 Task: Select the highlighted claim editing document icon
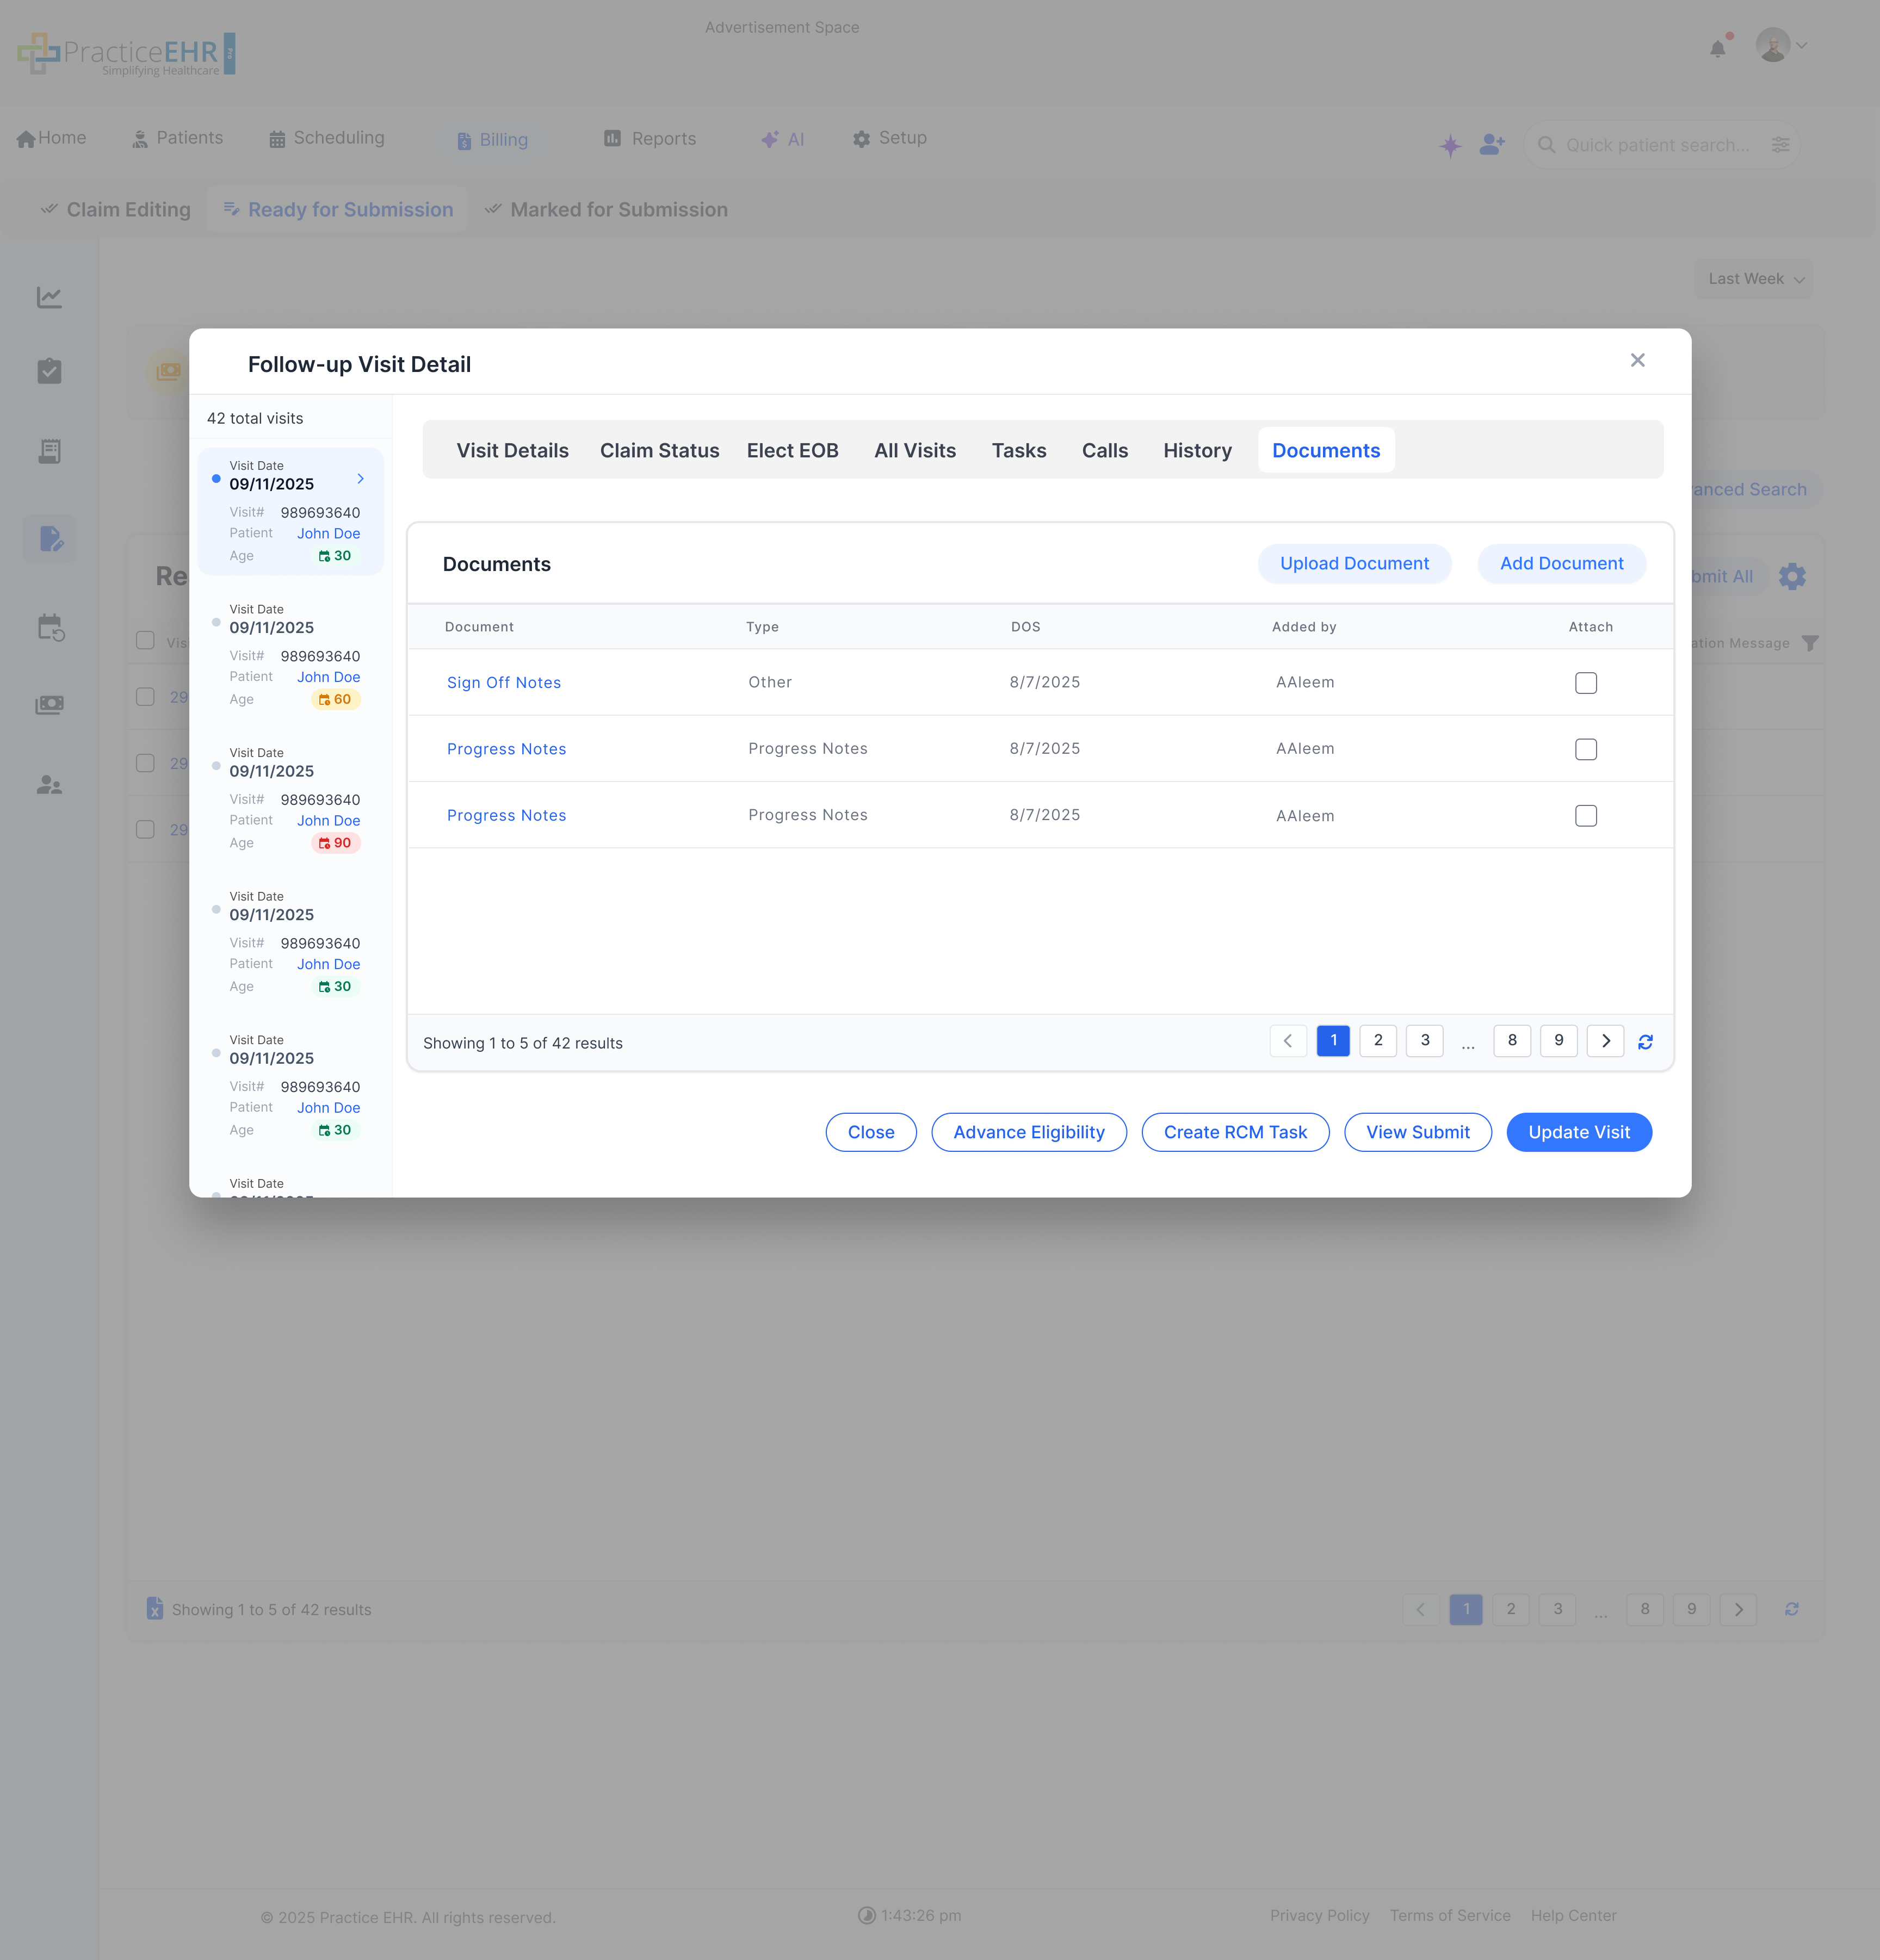[x=50, y=538]
